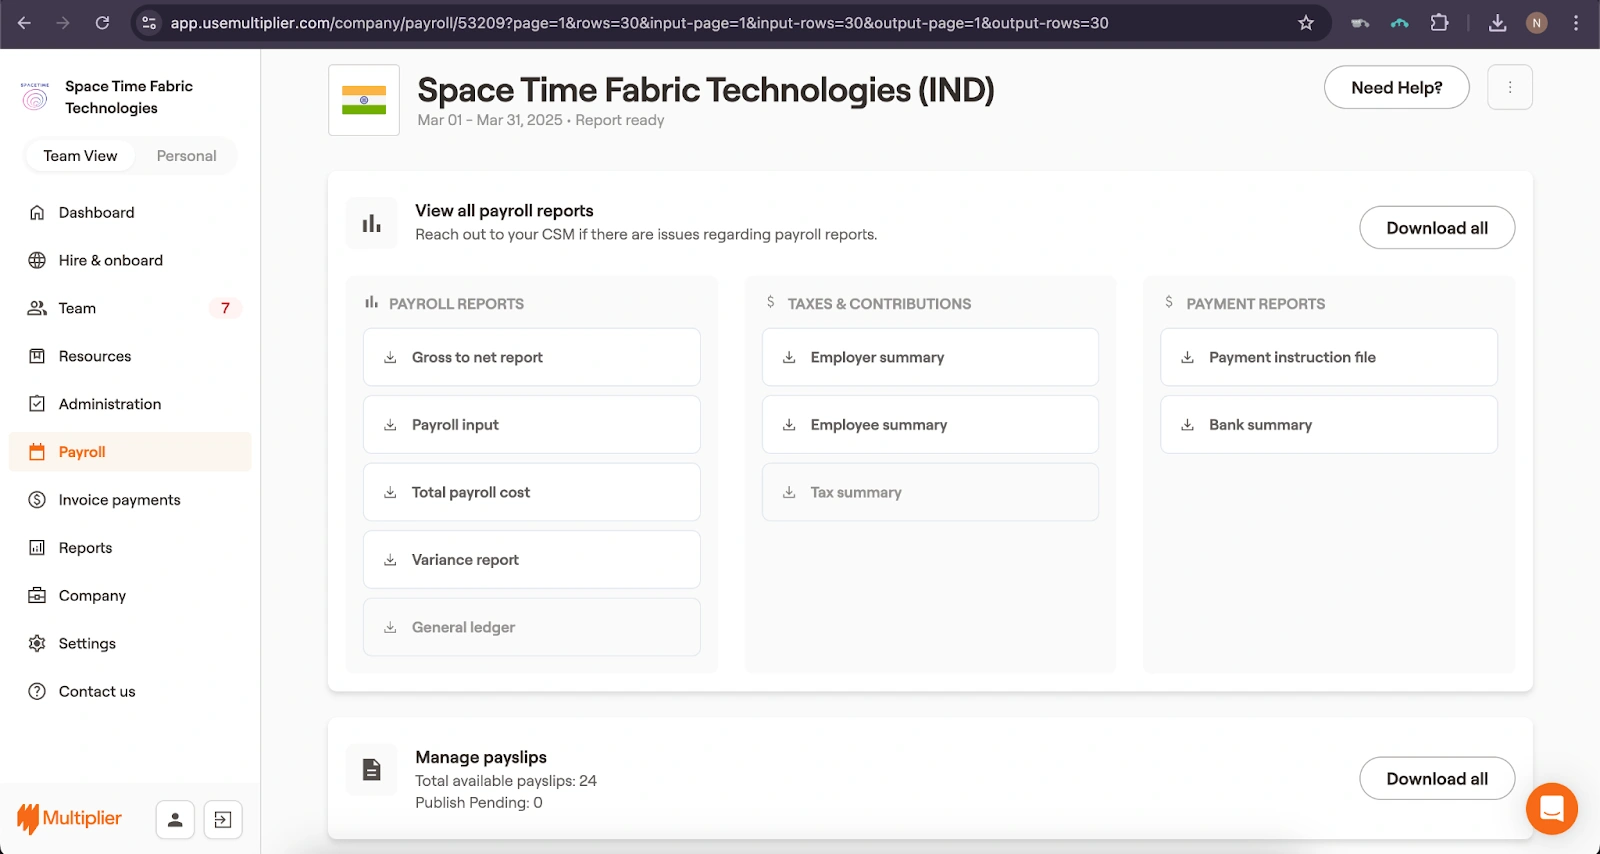The height and width of the screenshot is (854, 1600).
Task: Click the Resources sidebar icon
Action: click(x=37, y=356)
